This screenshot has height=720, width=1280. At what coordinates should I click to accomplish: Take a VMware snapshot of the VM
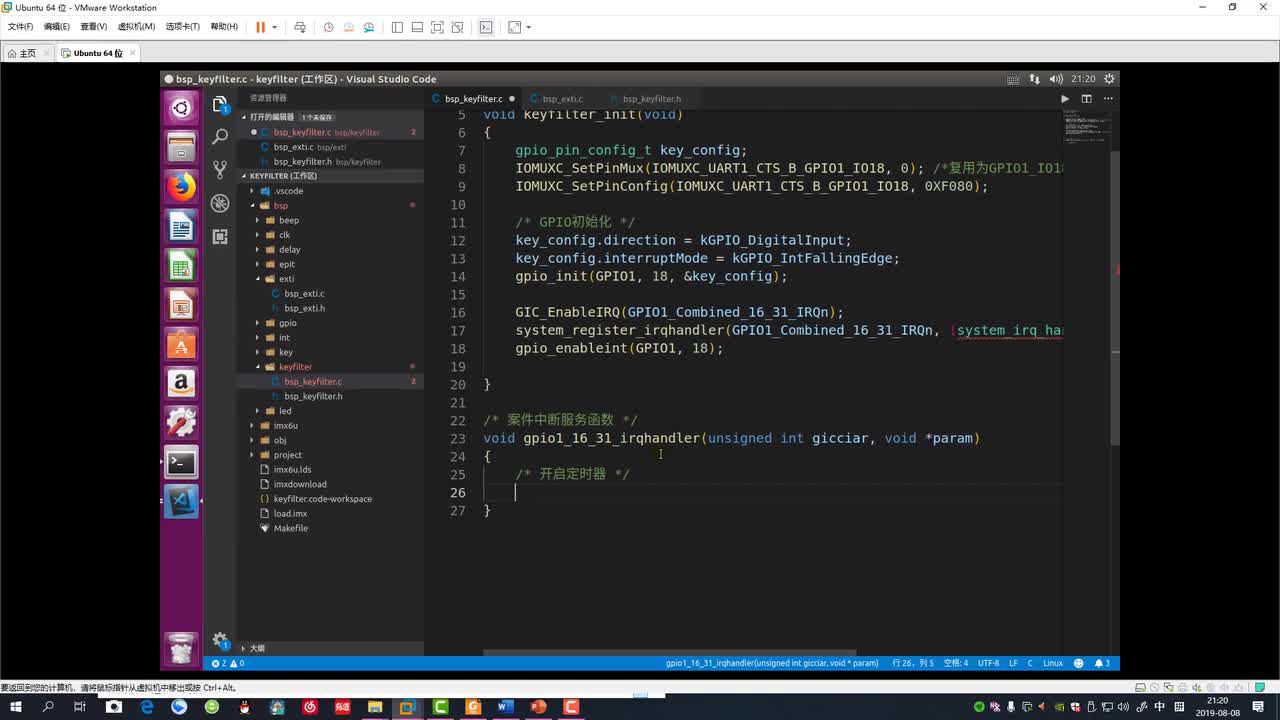coord(328,27)
